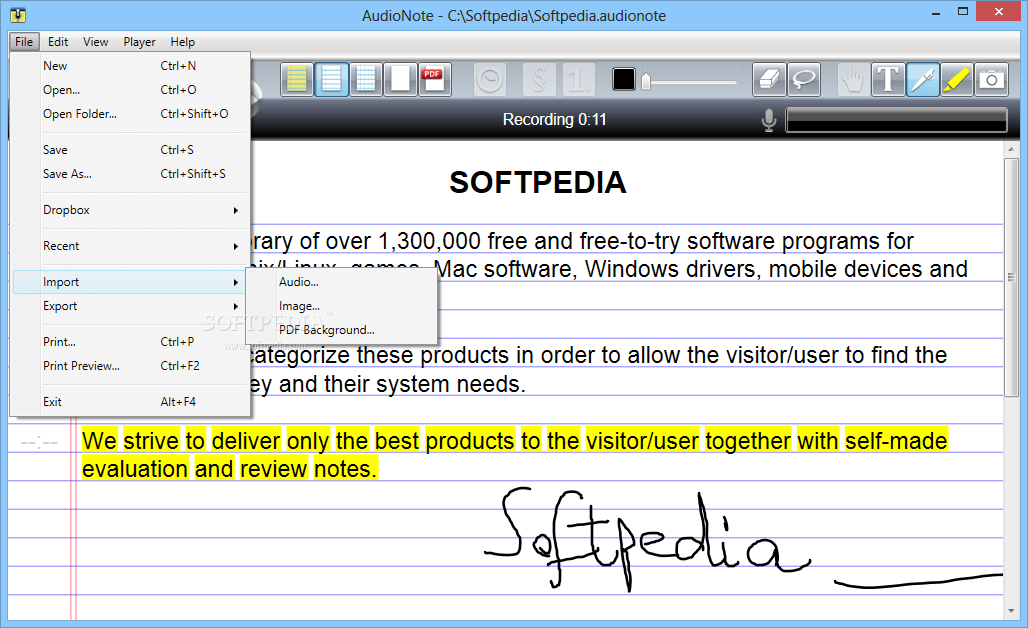Viewport: 1028px width, 628px height.
Task: Choose Print... from File menu
Action: click(x=130, y=342)
